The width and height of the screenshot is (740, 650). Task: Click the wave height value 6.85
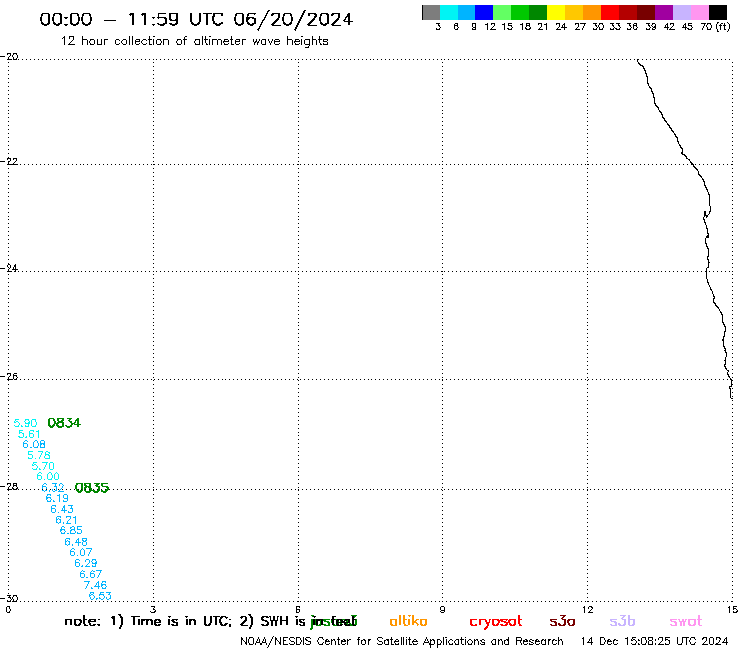click(71, 530)
